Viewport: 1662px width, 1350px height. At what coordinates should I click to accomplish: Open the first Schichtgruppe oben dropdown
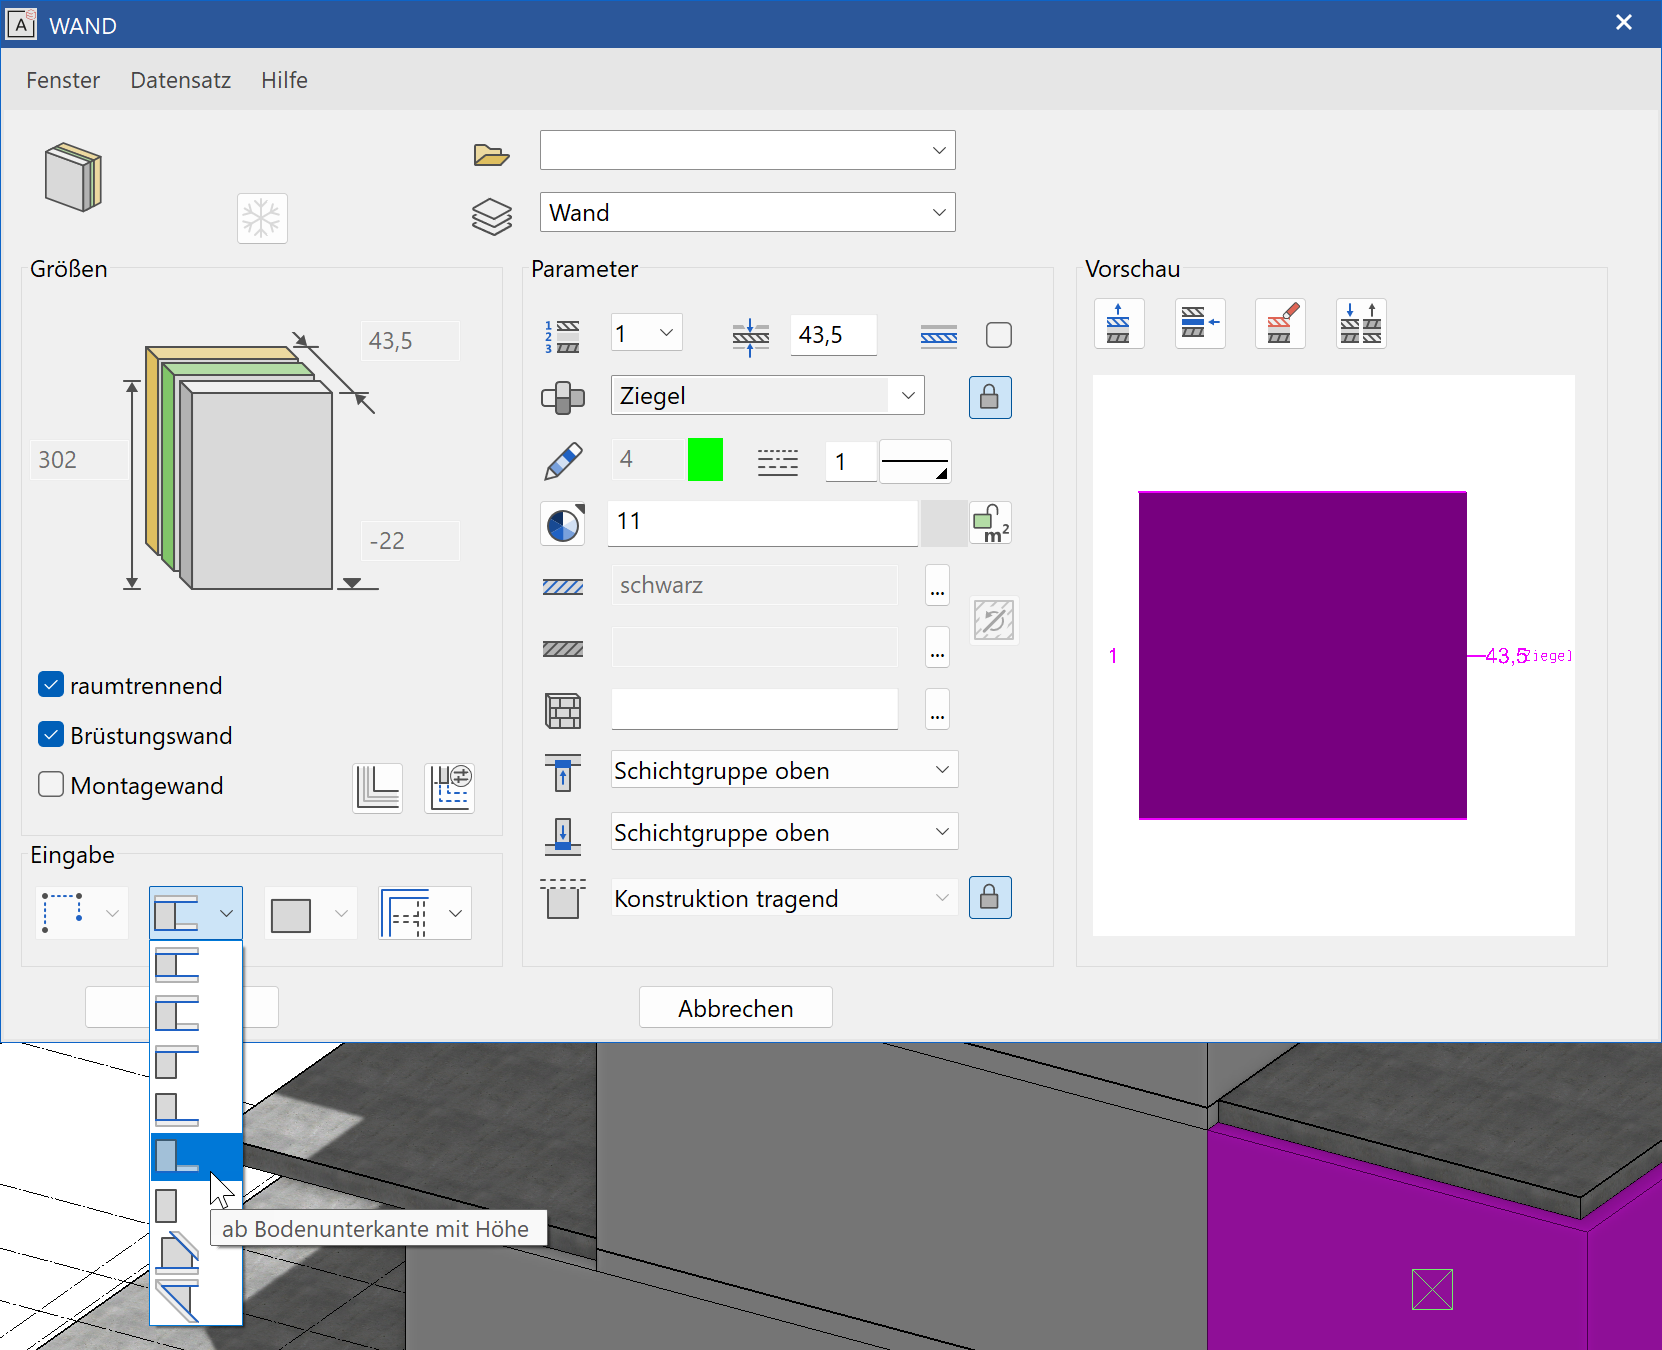785,770
